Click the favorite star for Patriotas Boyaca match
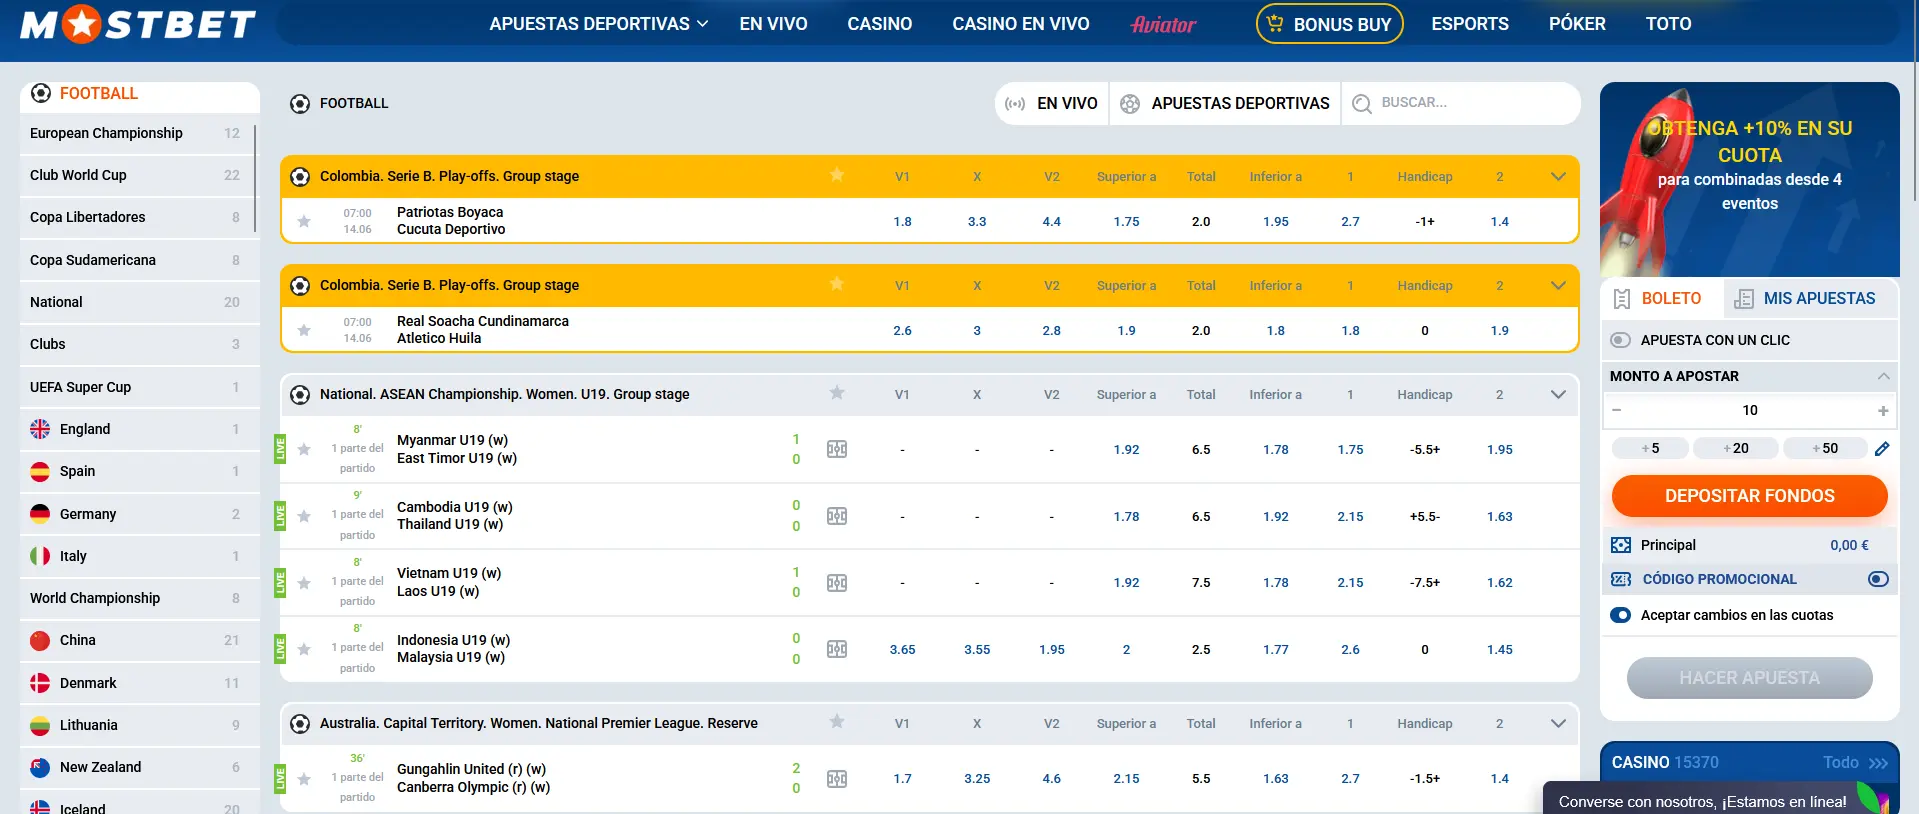This screenshot has height=814, width=1919. pyautogui.click(x=304, y=221)
